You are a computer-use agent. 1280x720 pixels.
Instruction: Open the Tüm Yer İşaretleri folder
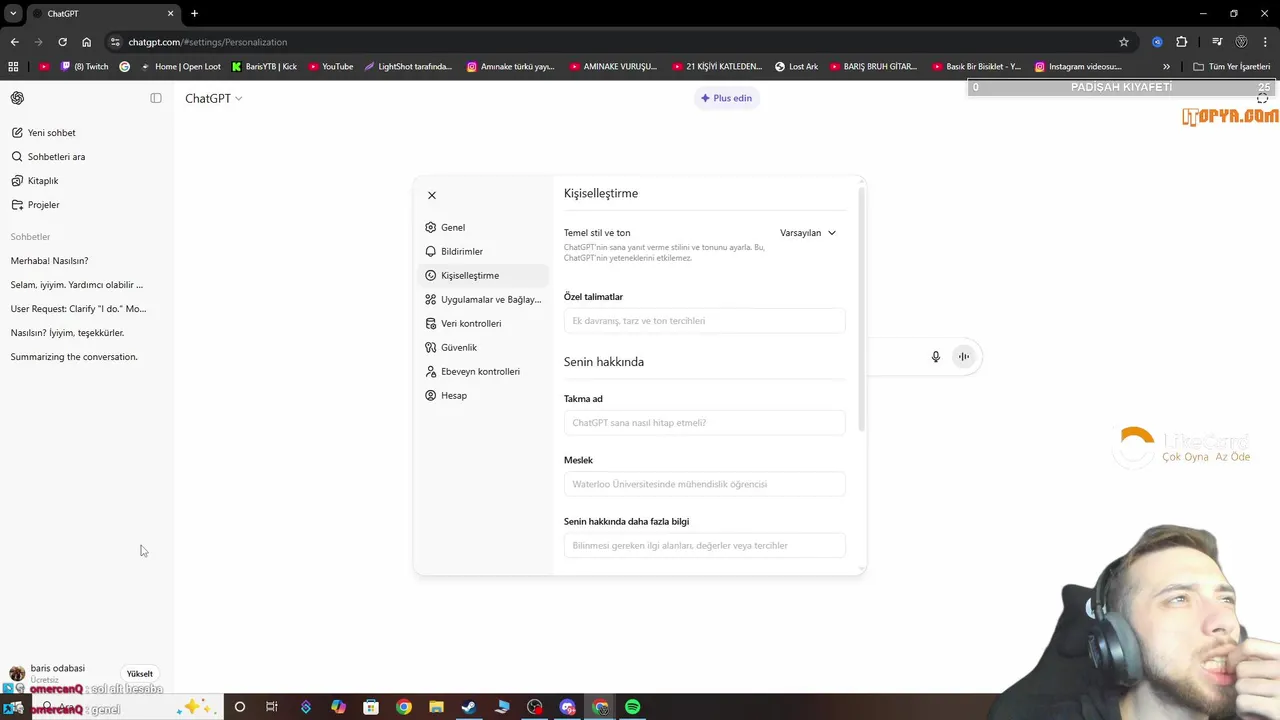[x=1231, y=67]
